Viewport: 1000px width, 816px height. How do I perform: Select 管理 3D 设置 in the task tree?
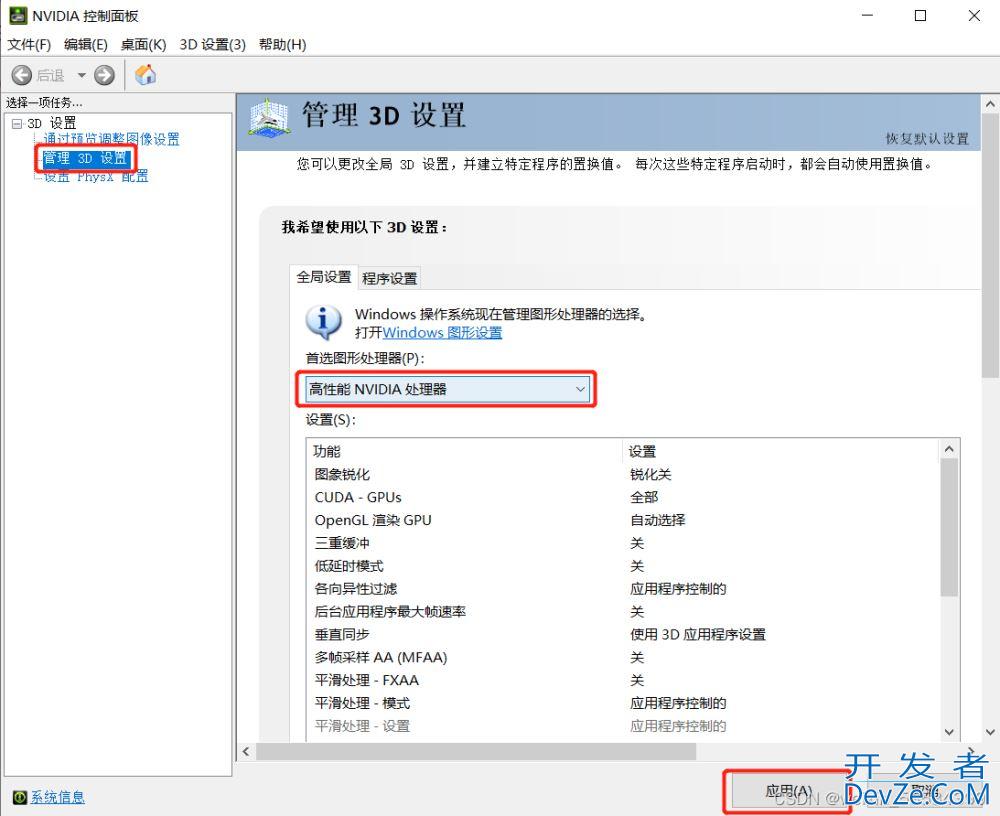(85, 158)
